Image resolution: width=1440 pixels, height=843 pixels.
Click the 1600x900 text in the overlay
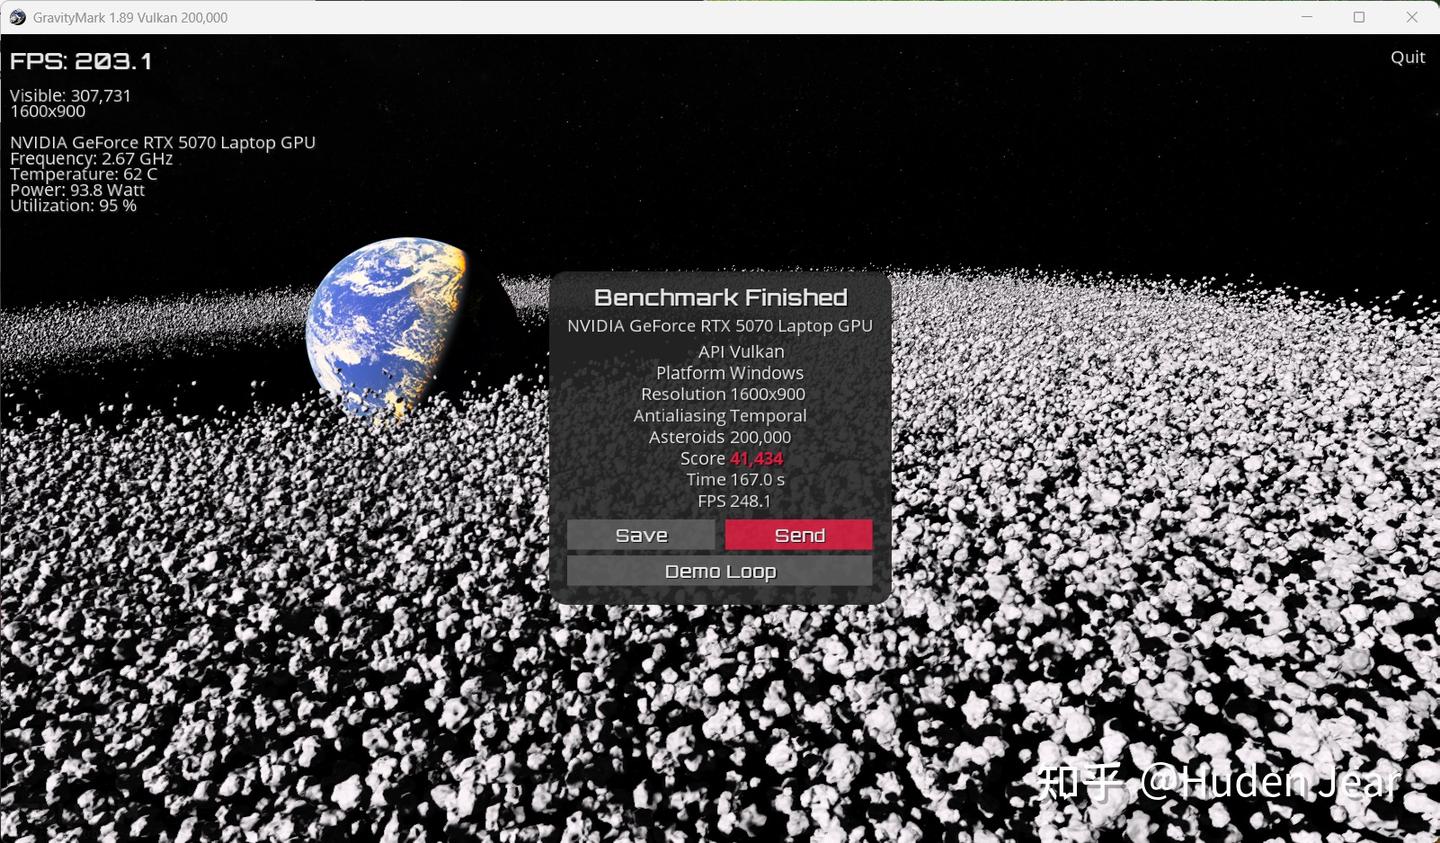pos(48,111)
